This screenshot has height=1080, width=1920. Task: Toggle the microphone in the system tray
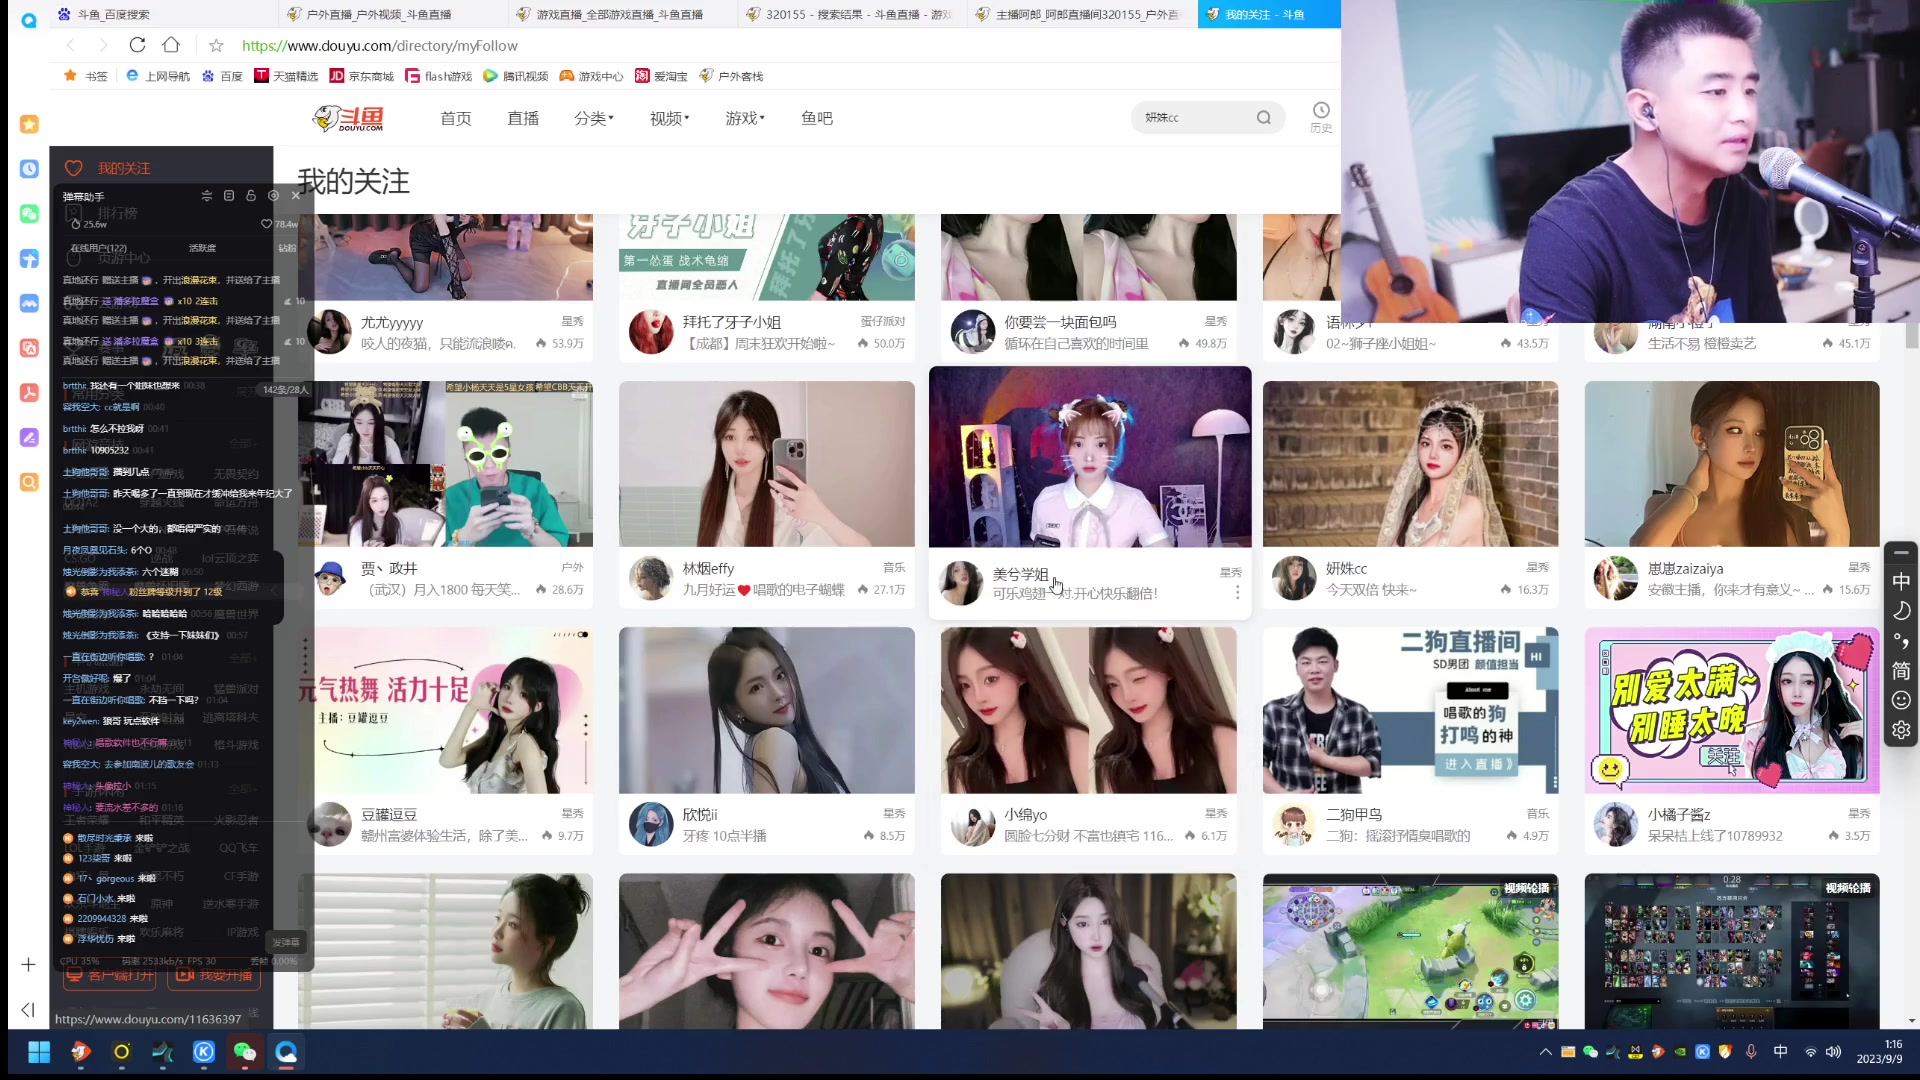(1751, 1052)
